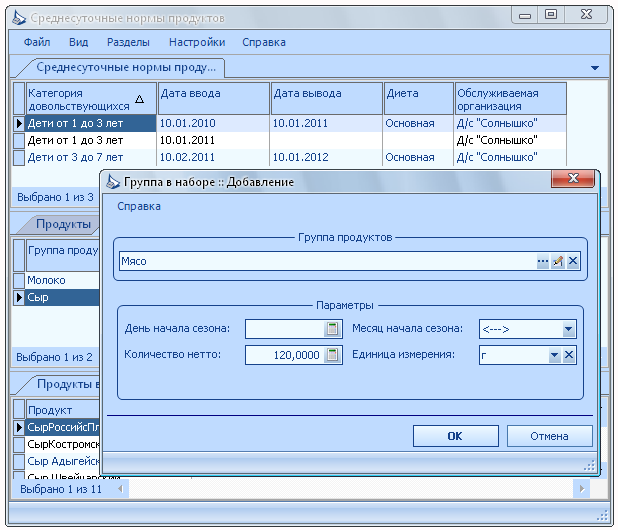Select row with Дата ввода 10.01.2010
The height and width of the screenshot is (530, 618).
coord(290,123)
